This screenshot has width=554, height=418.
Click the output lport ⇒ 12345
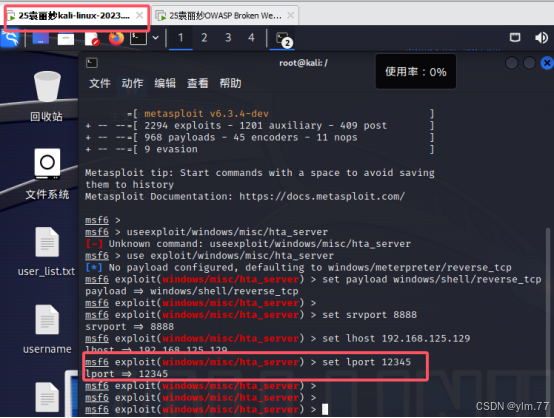[126, 374]
